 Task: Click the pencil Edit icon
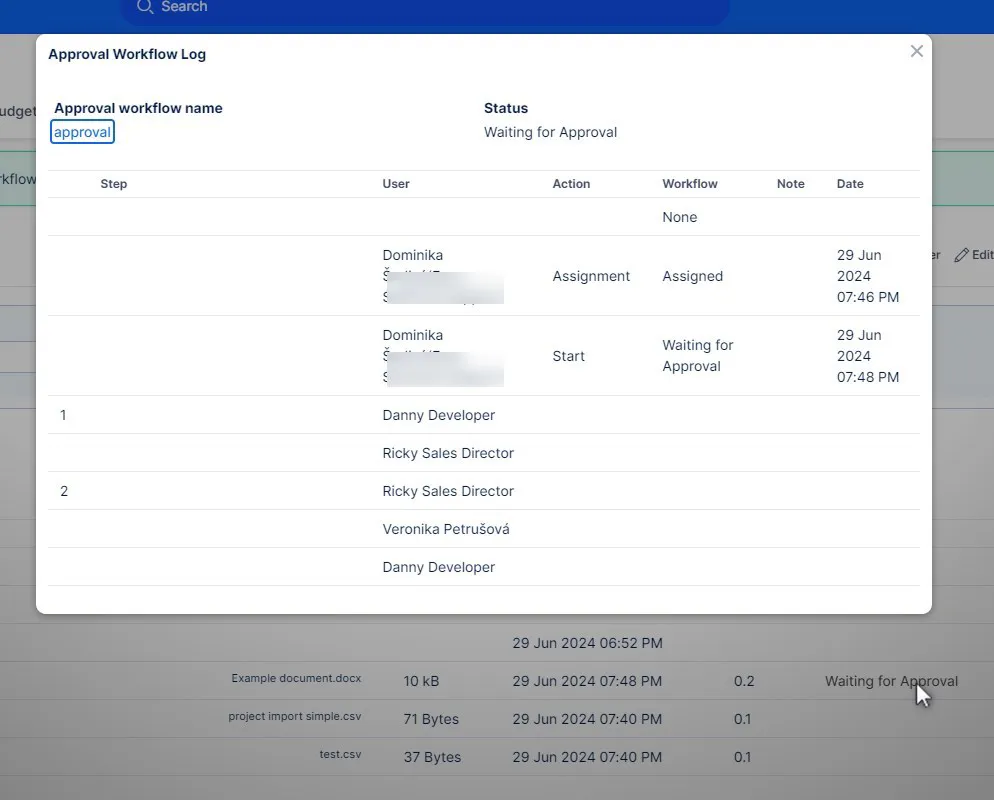point(962,255)
